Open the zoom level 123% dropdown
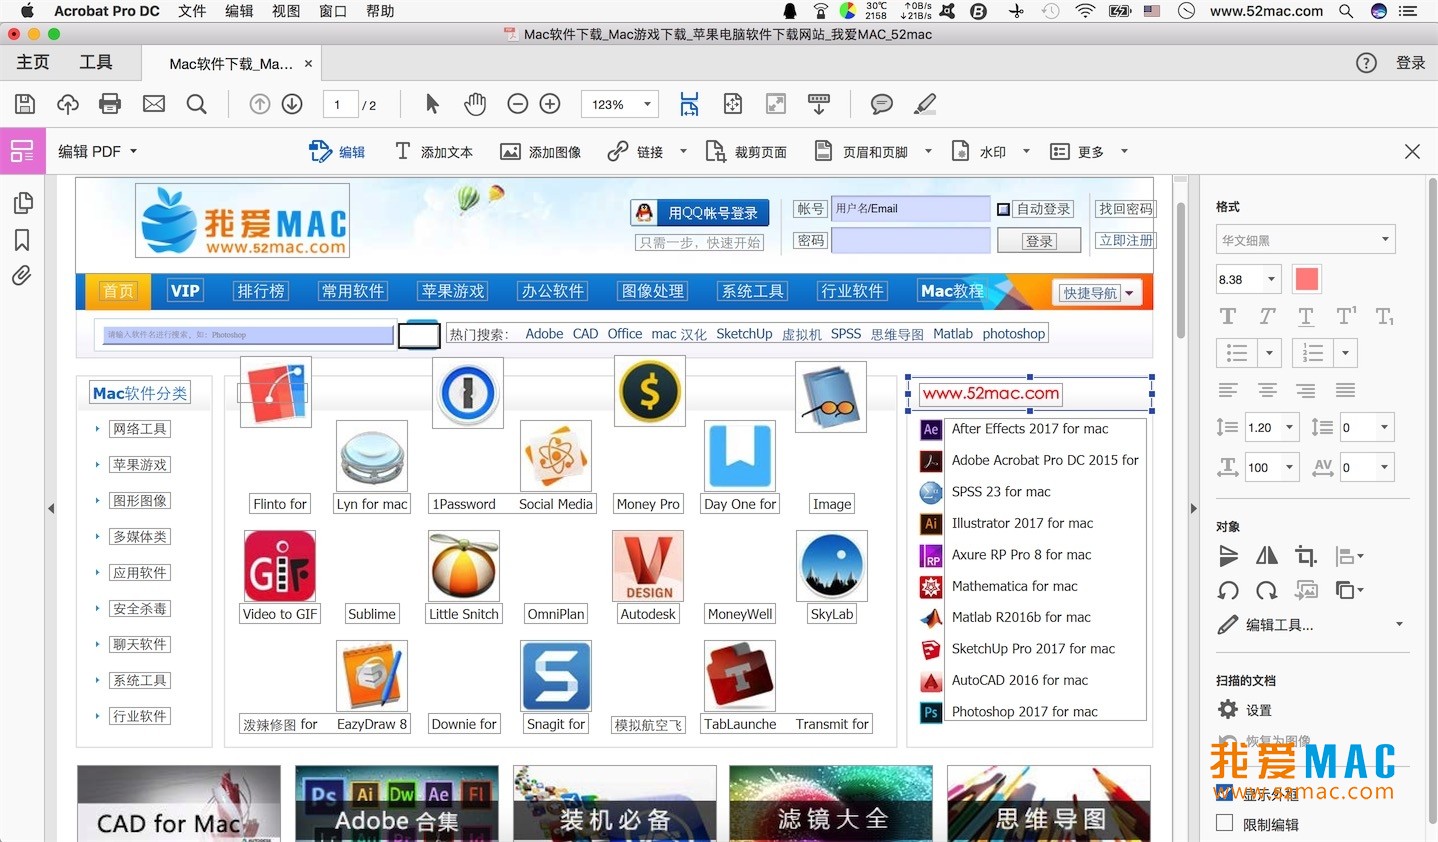 pos(648,104)
